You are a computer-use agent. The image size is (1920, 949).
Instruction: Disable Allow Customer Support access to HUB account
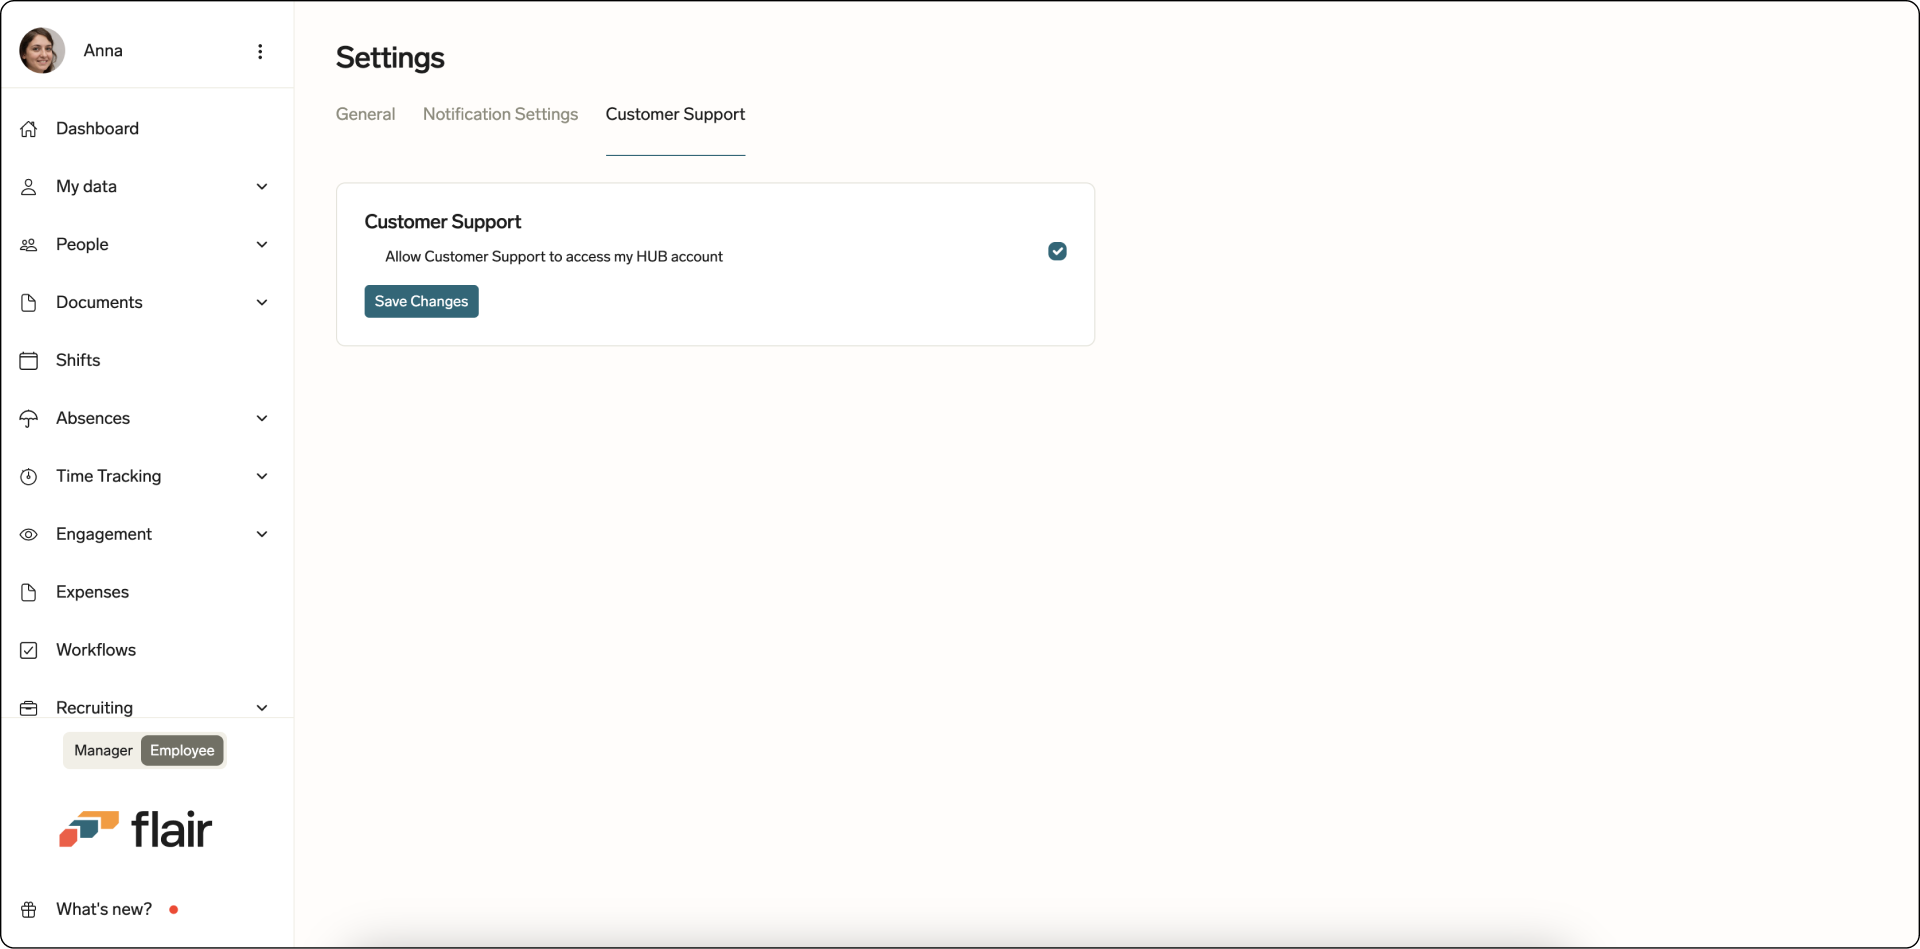(1057, 251)
